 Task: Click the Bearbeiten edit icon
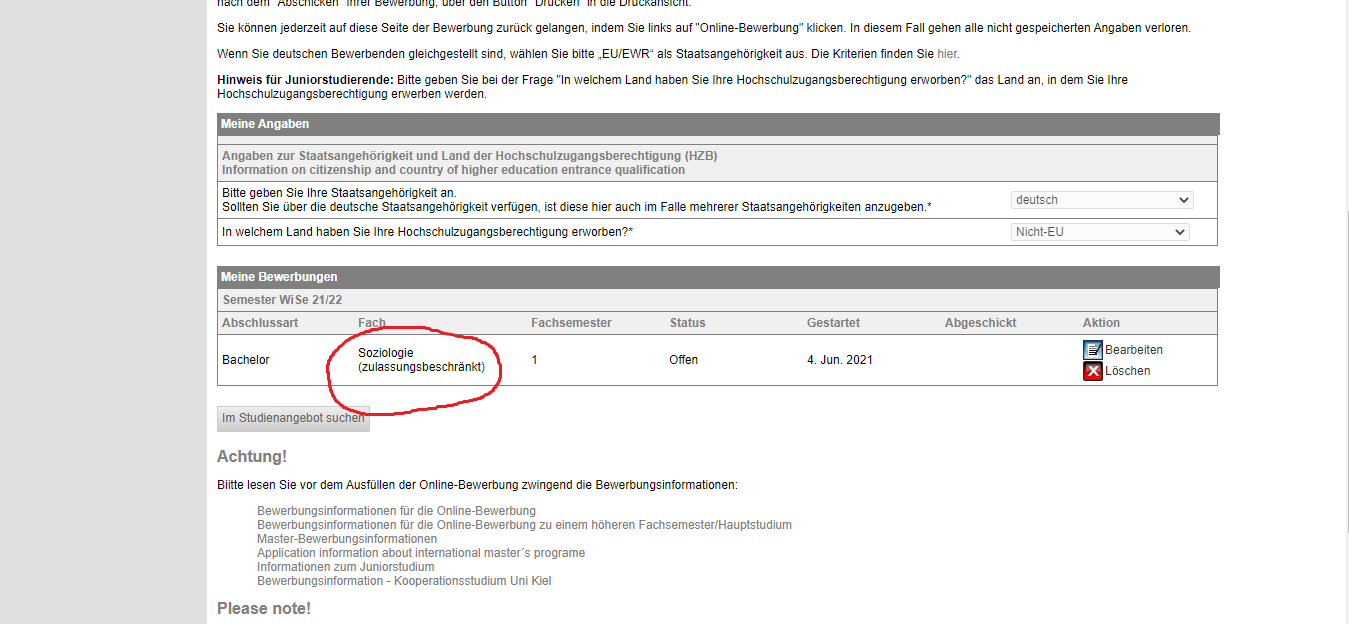click(1092, 350)
